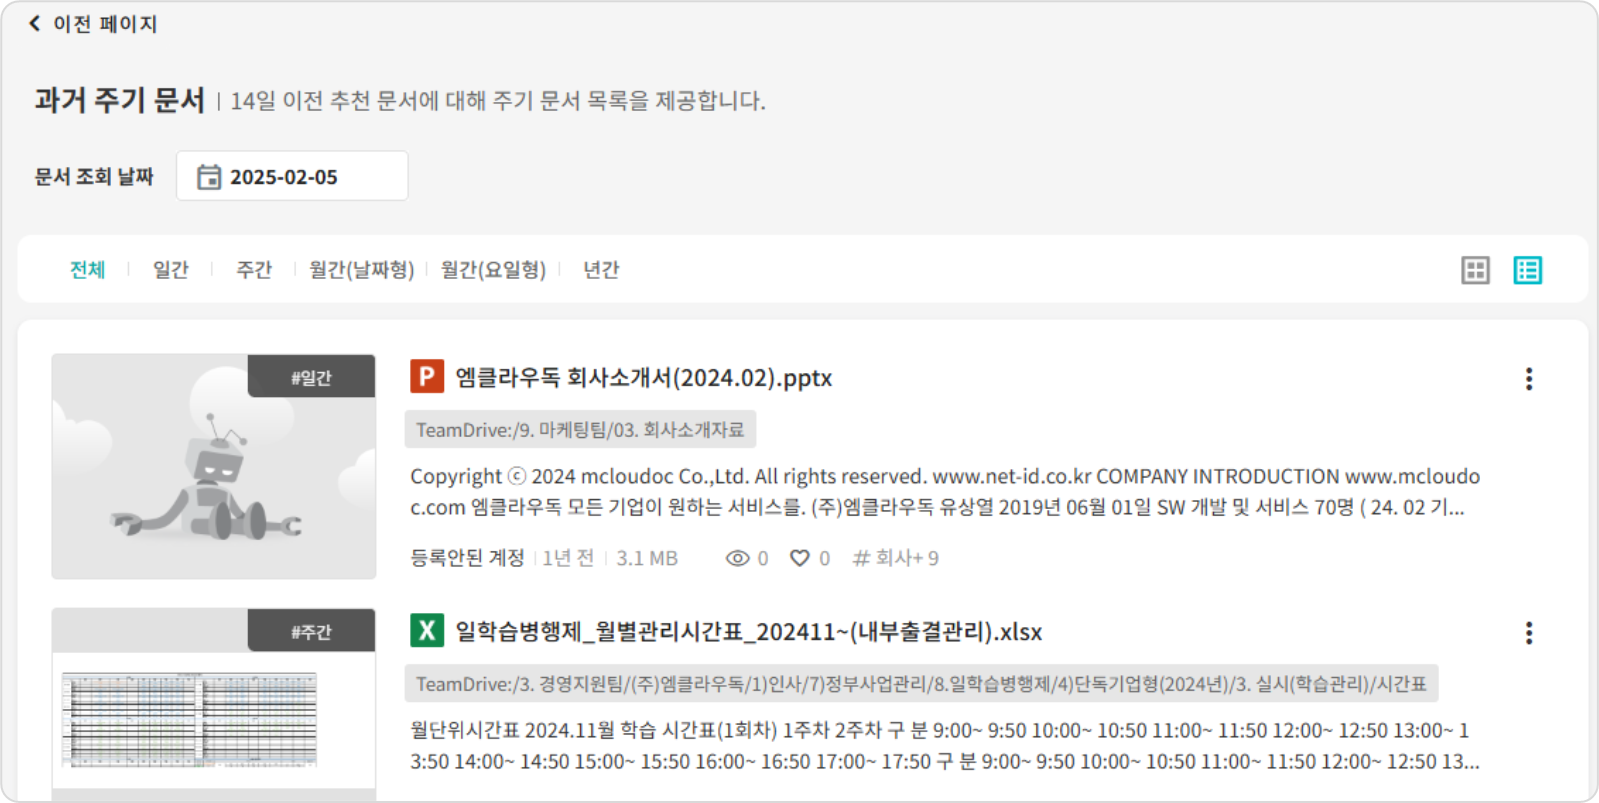
Task: Switch to list view layout
Action: pyautogui.click(x=1527, y=270)
